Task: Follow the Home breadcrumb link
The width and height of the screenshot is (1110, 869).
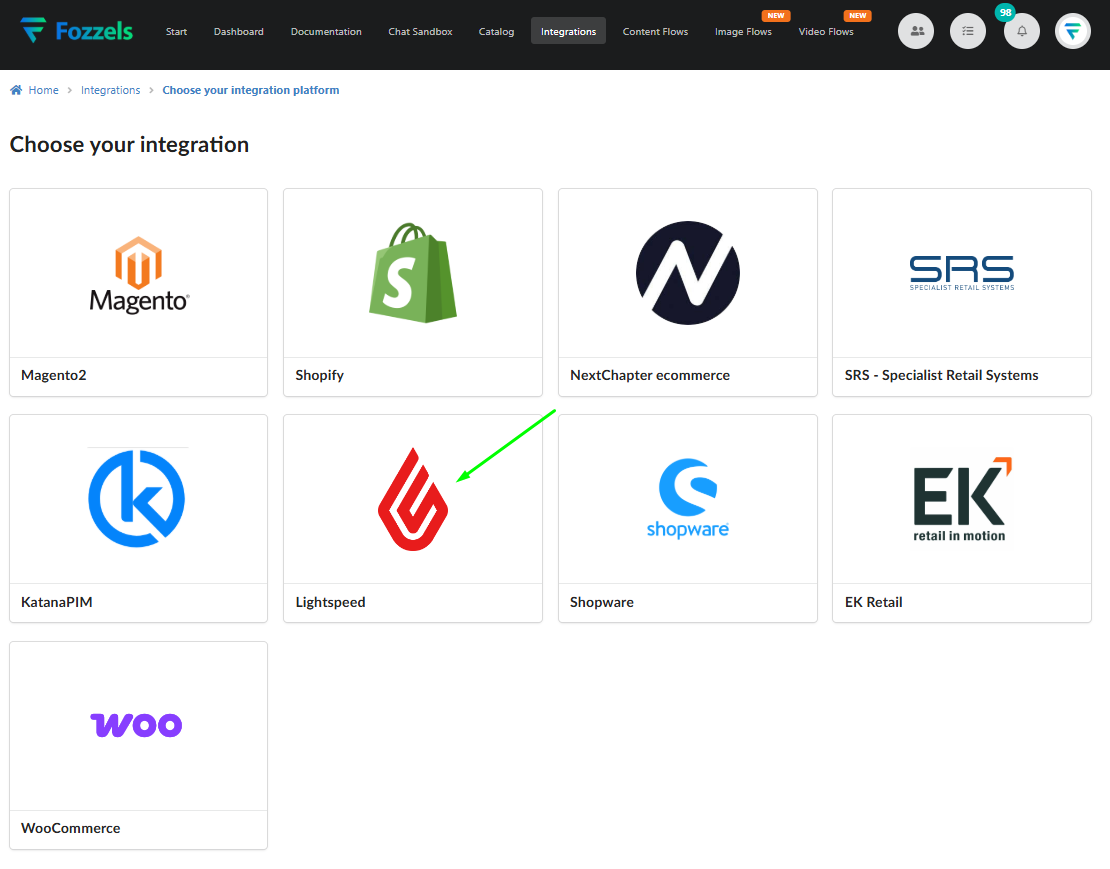Action: pyautogui.click(x=43, y=90)
